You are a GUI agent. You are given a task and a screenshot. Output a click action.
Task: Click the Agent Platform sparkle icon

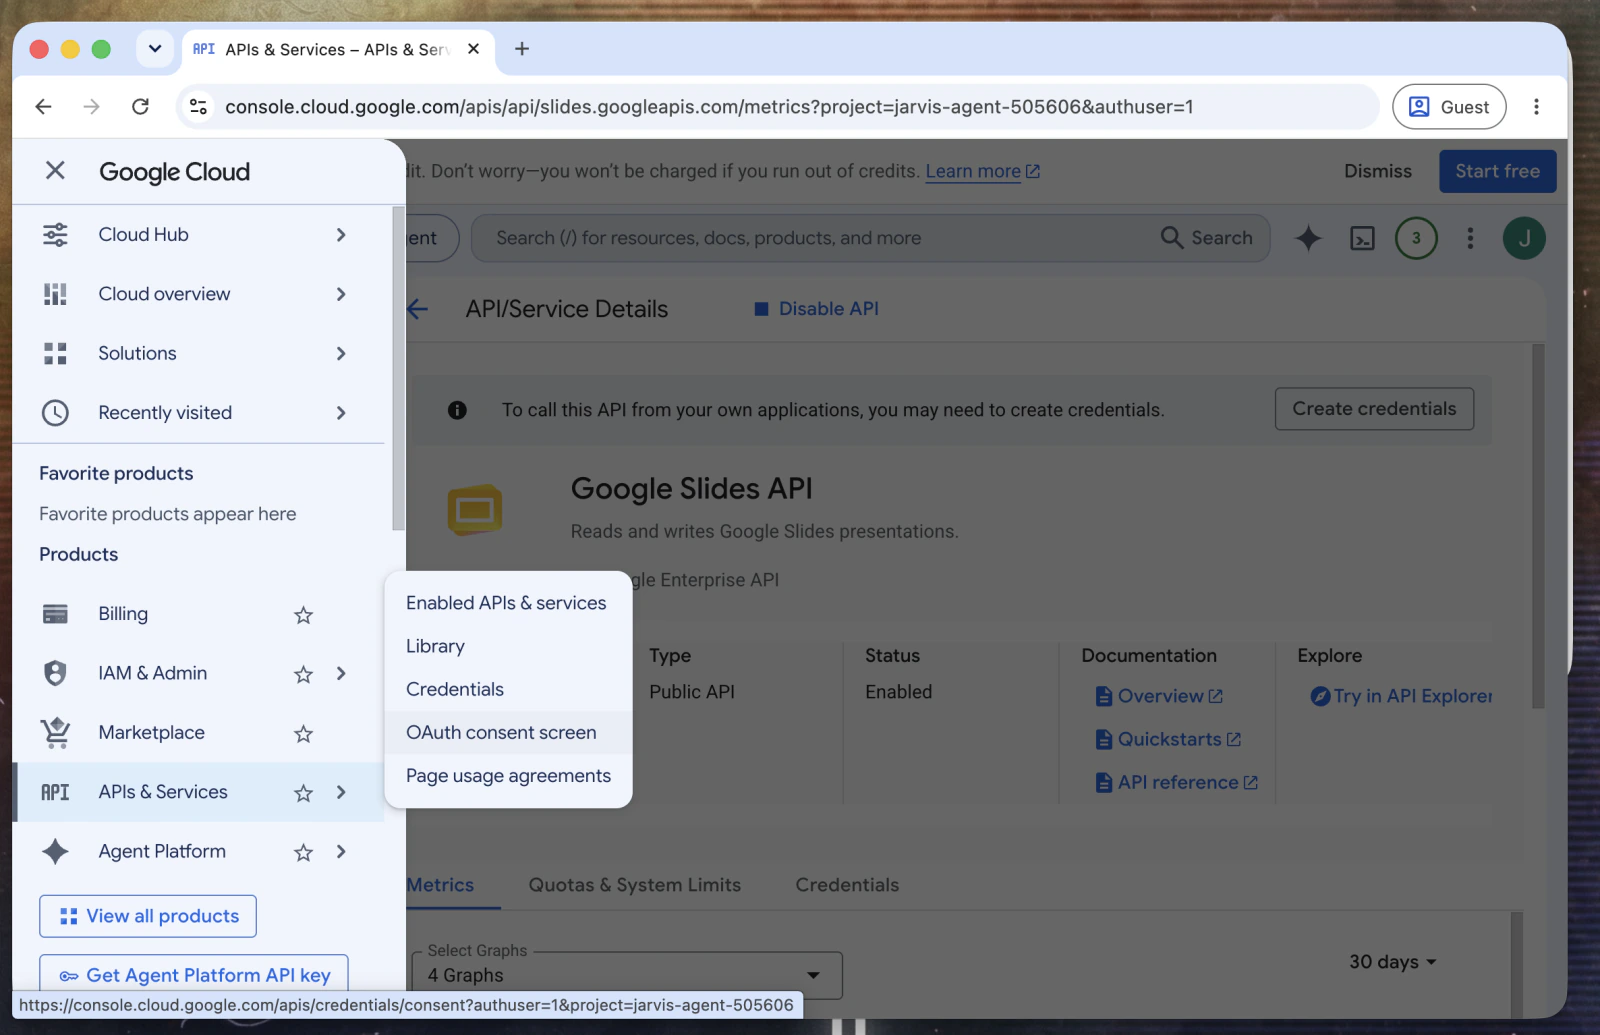[55, 851]
